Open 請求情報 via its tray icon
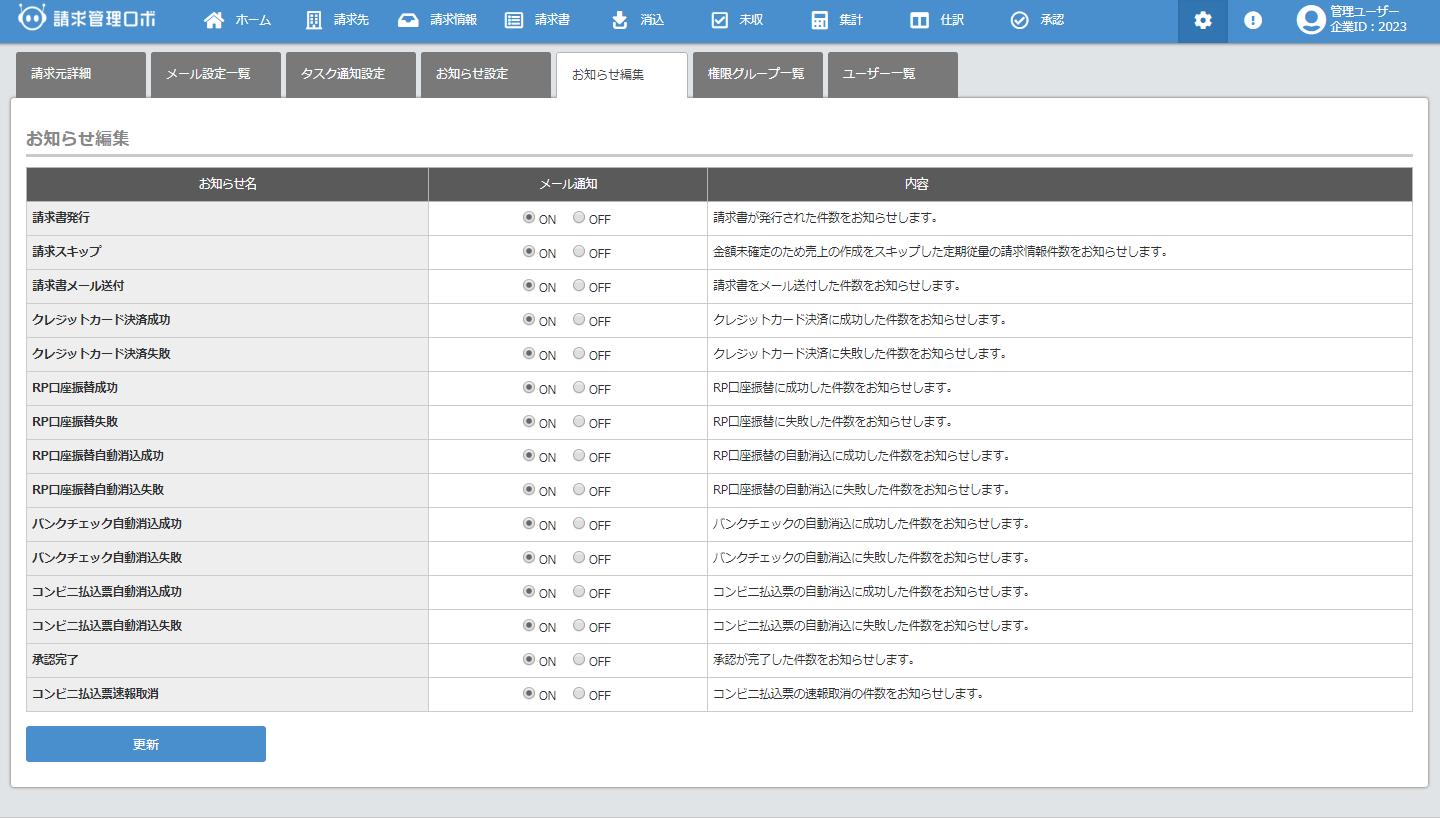This screenshot has height=818, width=1440. (x=408, y=20)
